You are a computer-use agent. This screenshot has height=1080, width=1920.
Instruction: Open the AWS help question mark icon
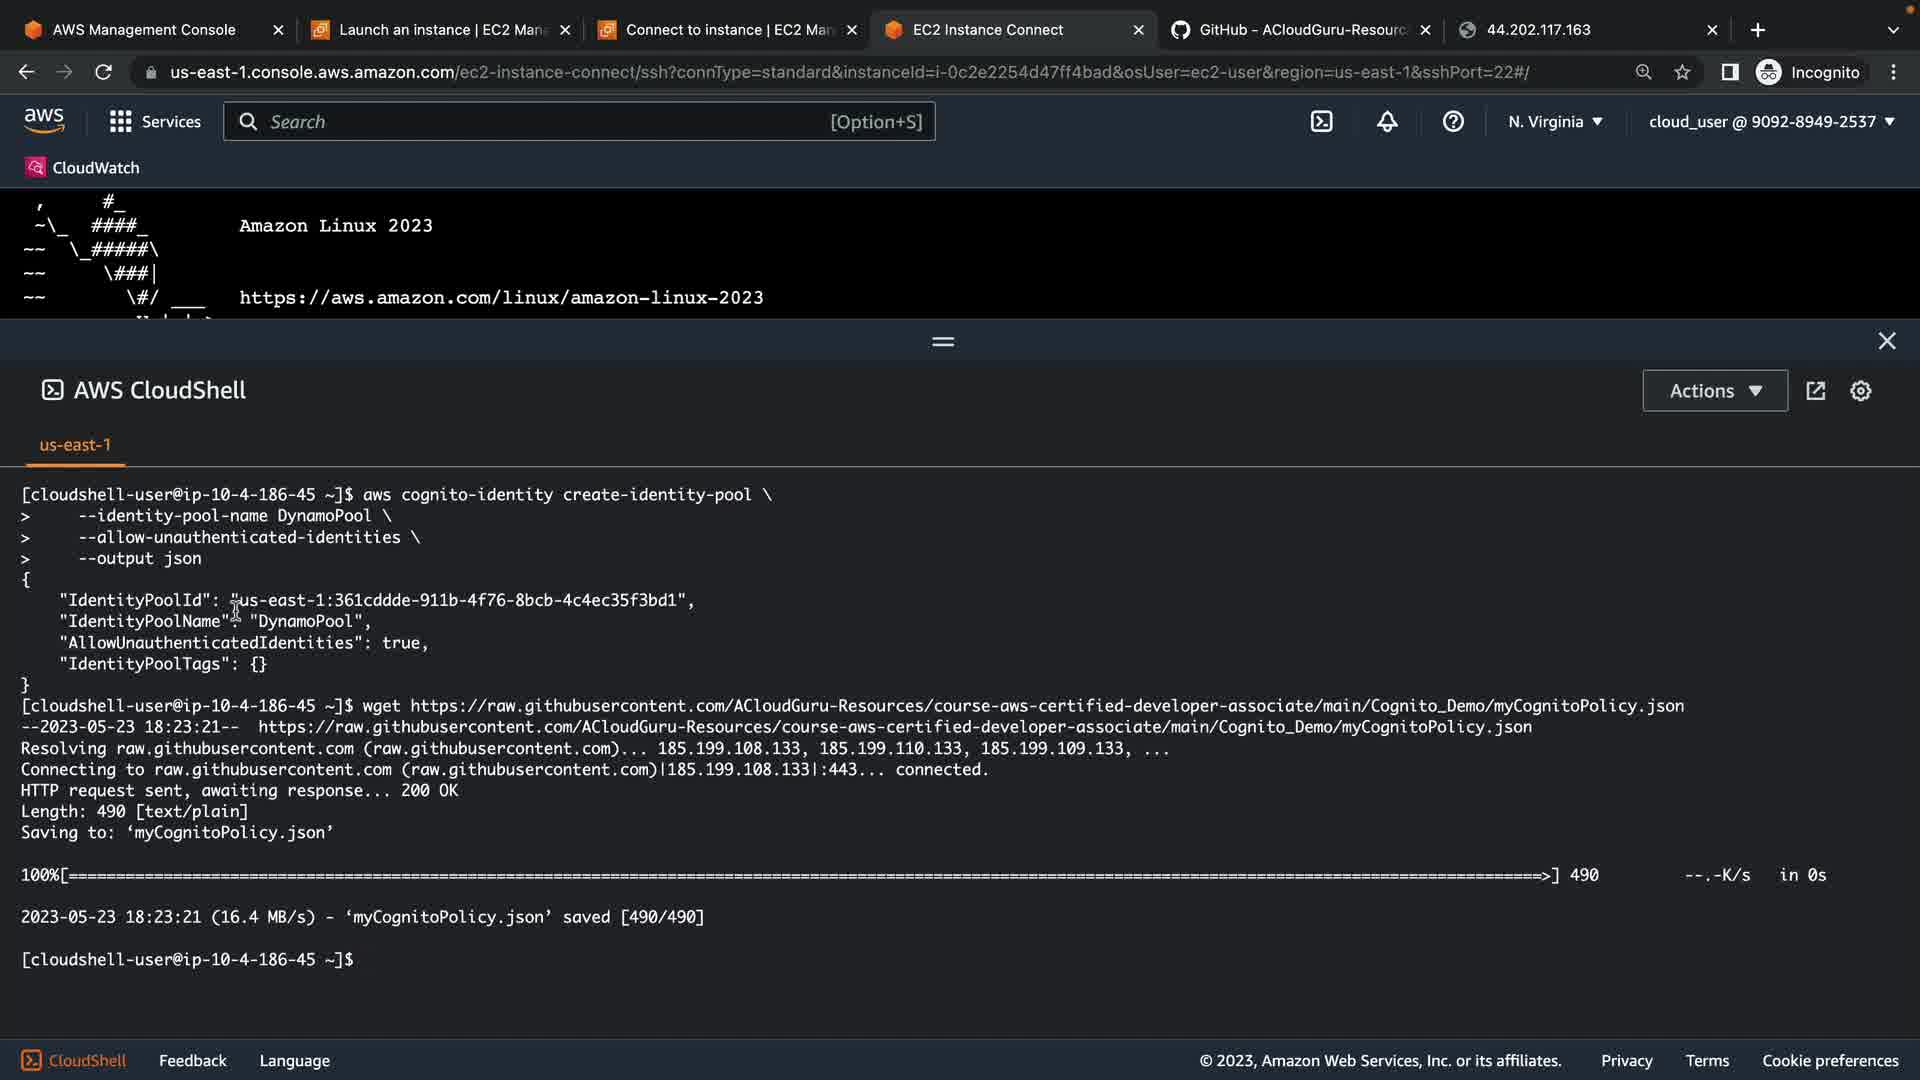coord(1453,122)
